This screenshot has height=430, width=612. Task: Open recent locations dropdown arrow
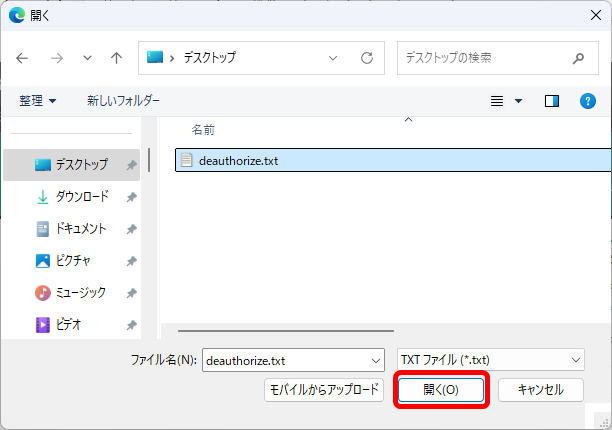pyautogui.click(x=87, y=58)
